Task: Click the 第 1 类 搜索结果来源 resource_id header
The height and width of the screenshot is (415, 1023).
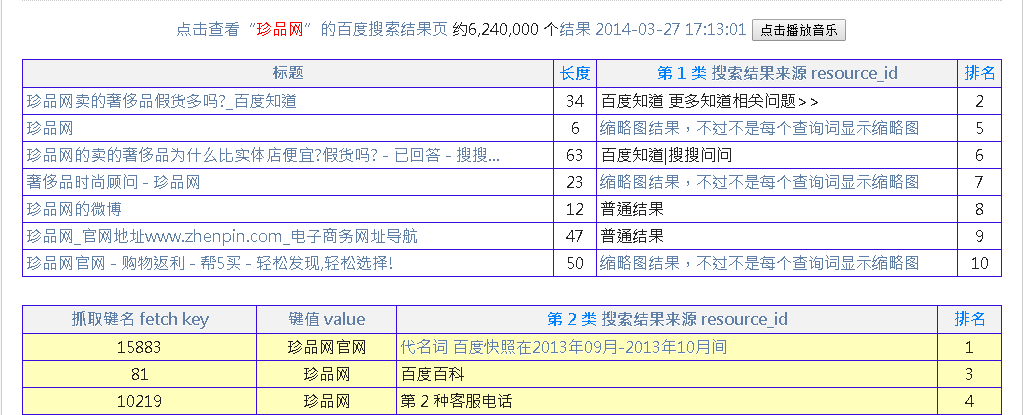Action: point(777,73)
